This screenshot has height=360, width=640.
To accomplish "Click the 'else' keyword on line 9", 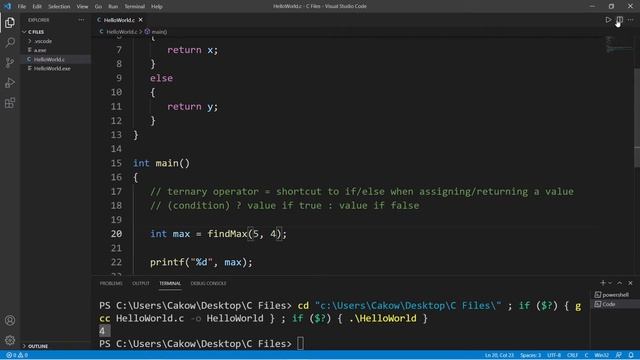I will [161, 78].
